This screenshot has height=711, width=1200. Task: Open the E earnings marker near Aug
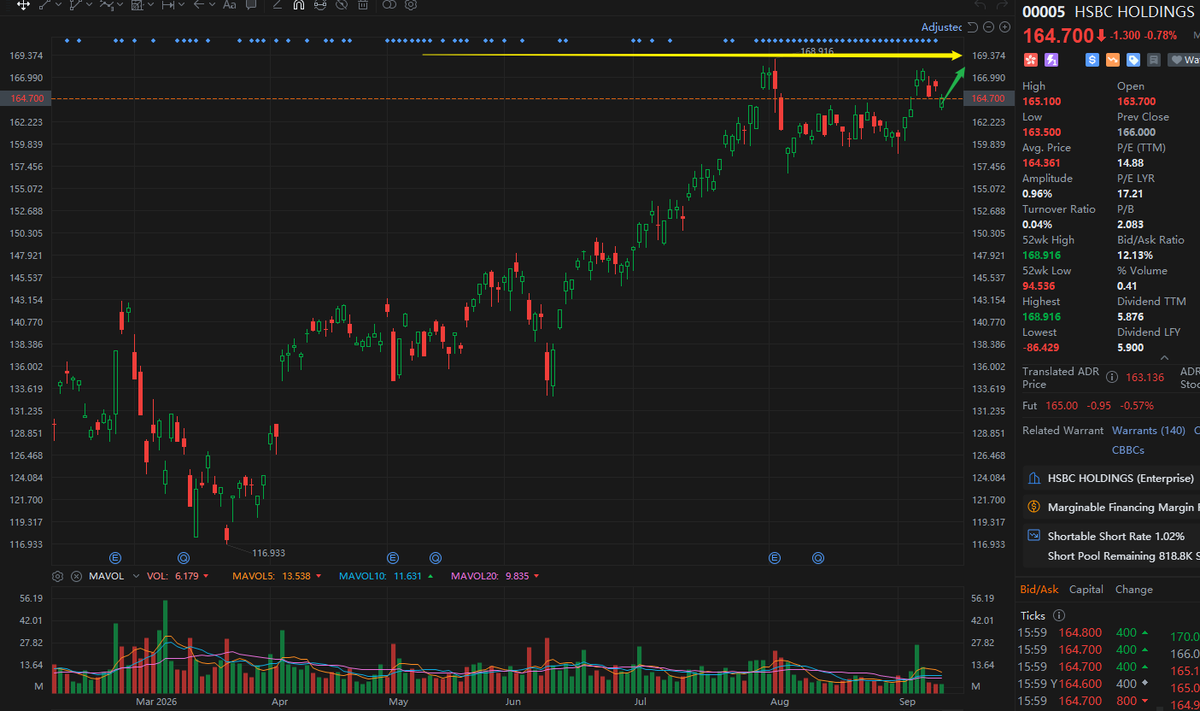tap(774, 556)
